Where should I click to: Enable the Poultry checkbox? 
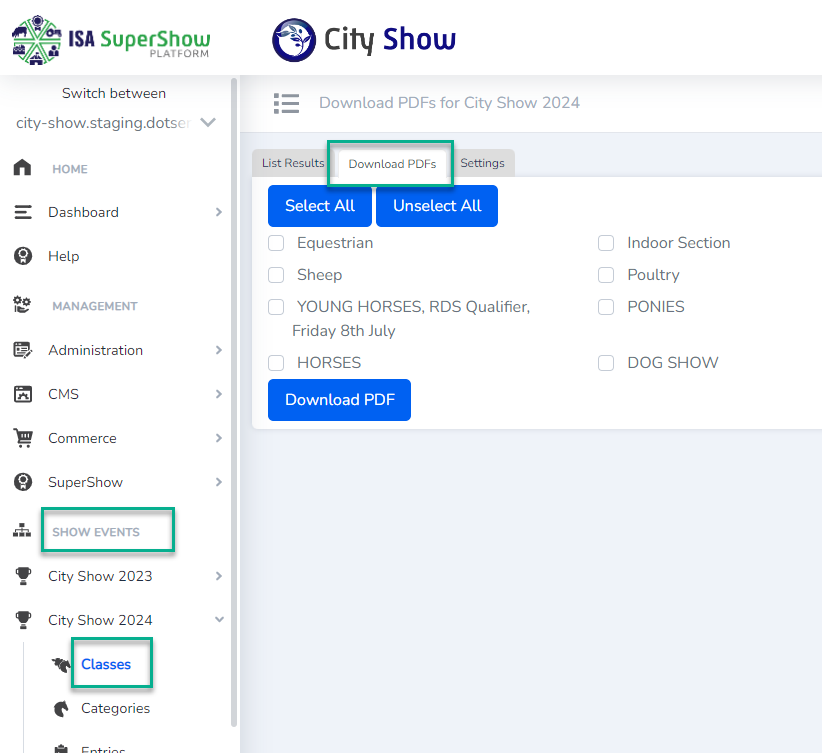(x=606, y=275)
